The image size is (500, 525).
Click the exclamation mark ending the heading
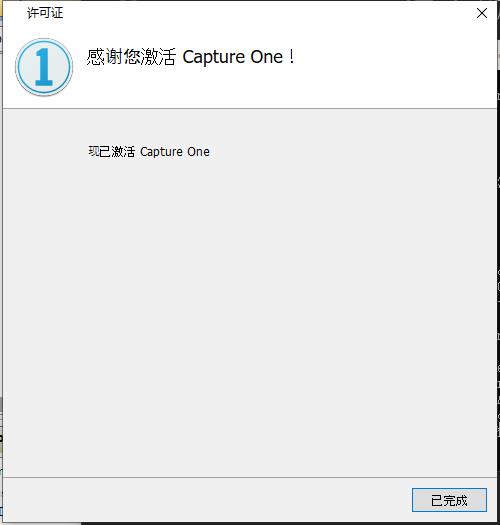point(291,57)
